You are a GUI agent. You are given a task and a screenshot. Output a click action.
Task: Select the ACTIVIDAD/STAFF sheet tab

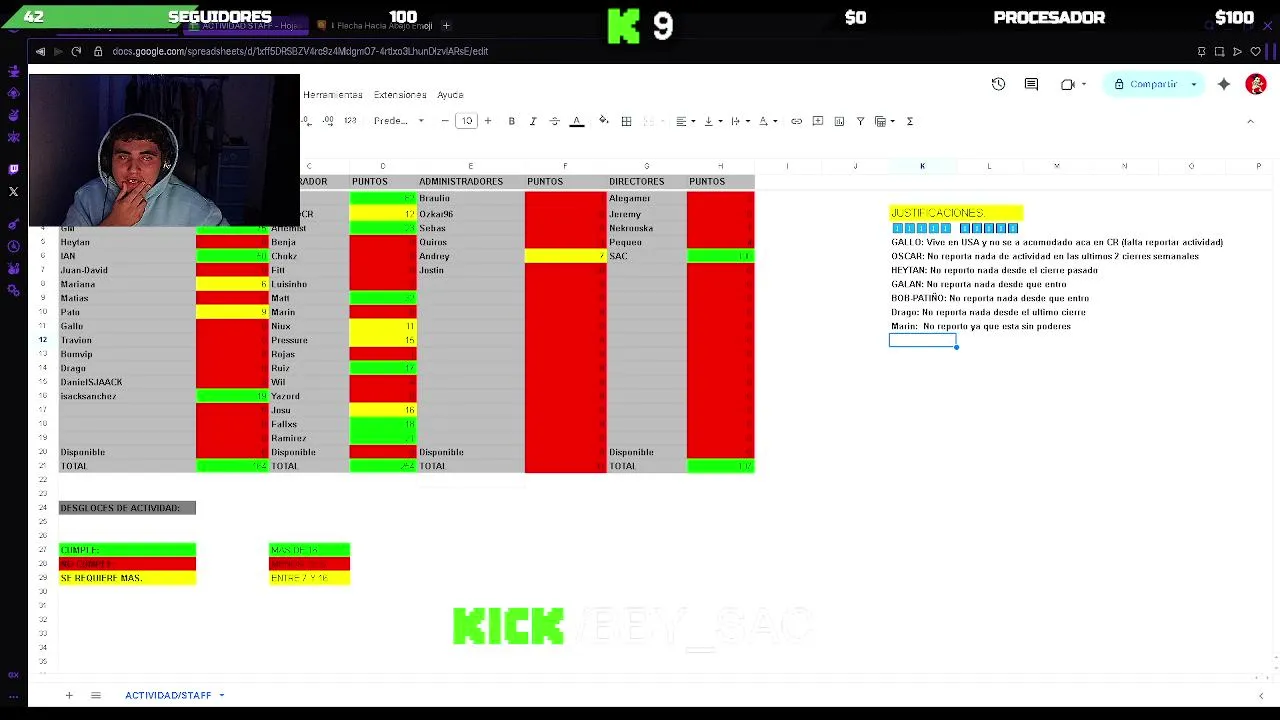(x=168, y=695)
